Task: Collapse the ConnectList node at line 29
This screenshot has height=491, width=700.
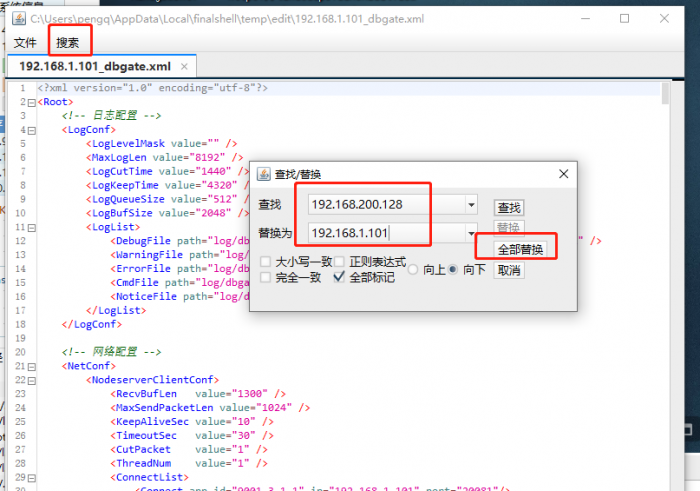Action: click(x=32, y=478)
